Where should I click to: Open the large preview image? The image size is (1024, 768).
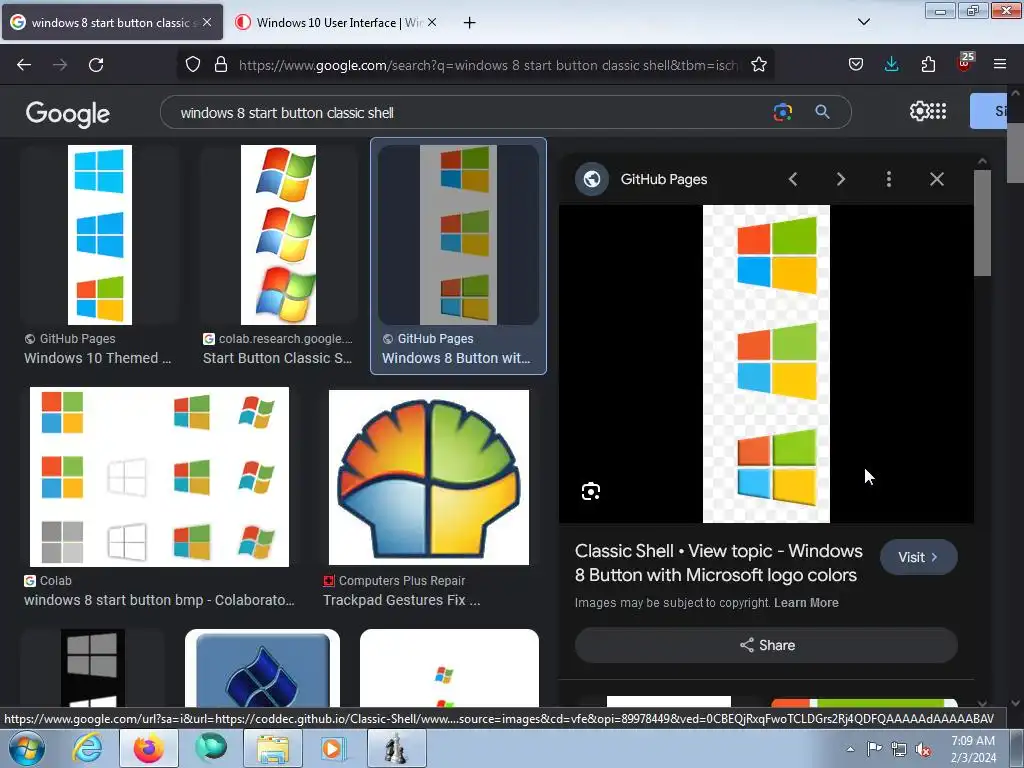pos(766,364)
